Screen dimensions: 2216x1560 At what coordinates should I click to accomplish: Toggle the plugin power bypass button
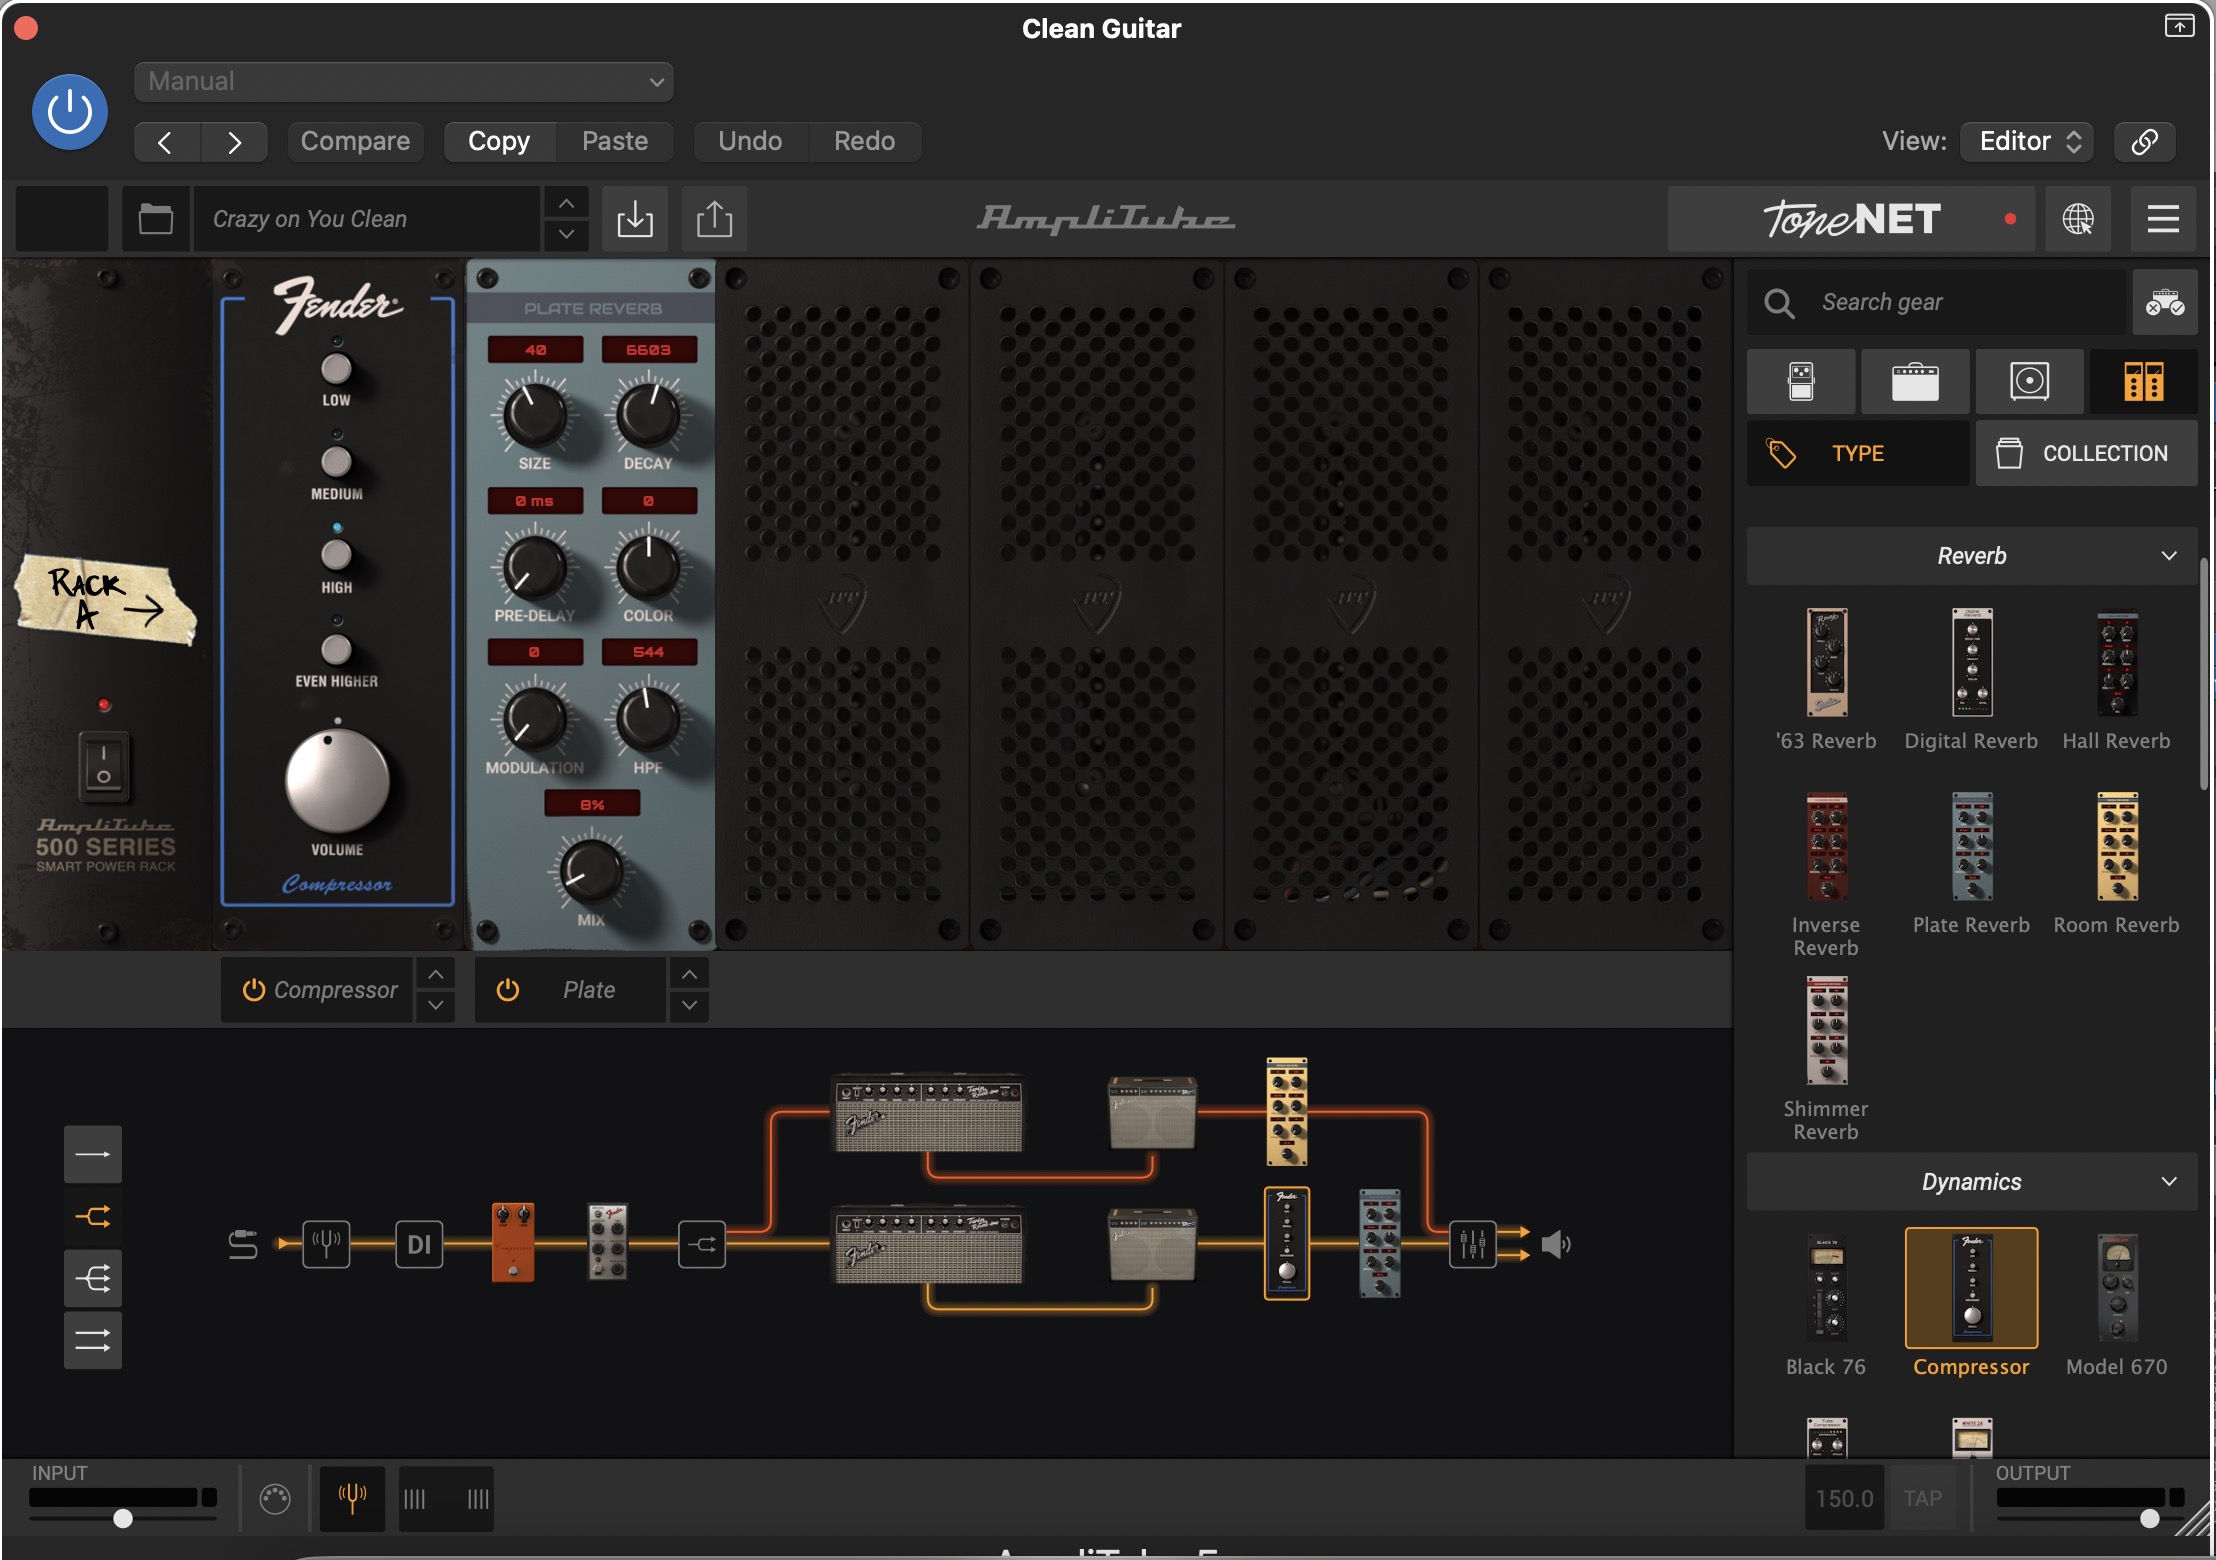70,112
